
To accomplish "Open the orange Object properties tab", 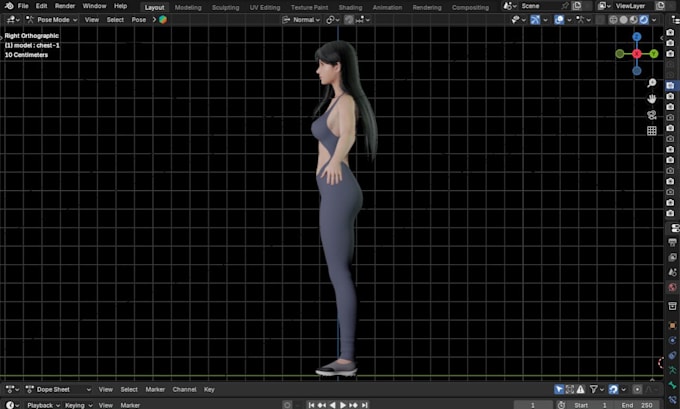I will click(x=672, y=325).
